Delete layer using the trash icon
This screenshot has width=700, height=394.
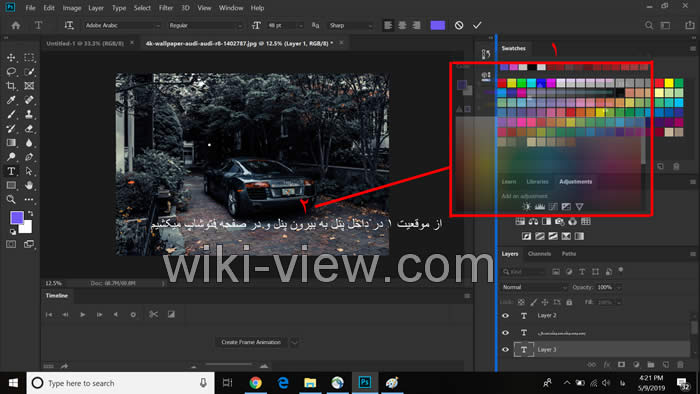point(680,365)
